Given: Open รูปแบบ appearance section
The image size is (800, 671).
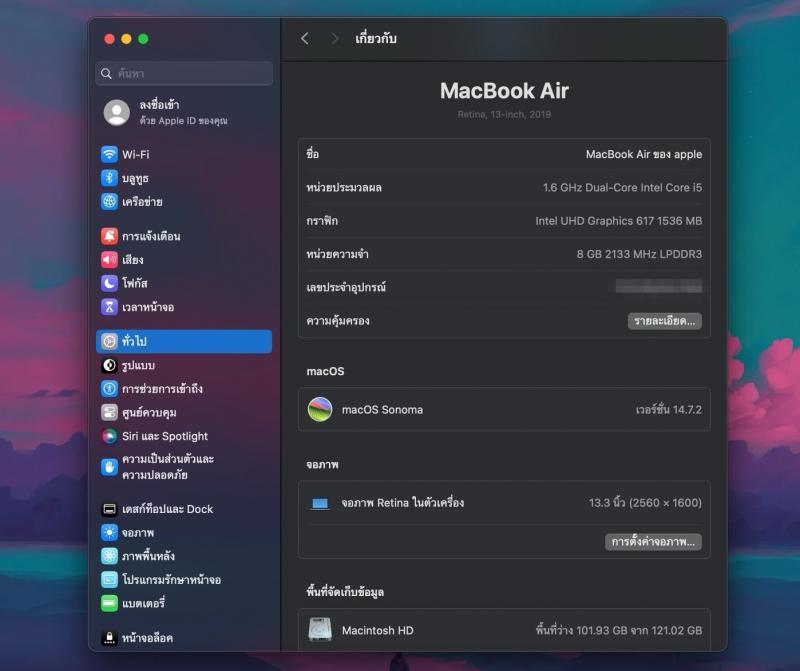Looking at the screenshot, I should pos(138,365).
